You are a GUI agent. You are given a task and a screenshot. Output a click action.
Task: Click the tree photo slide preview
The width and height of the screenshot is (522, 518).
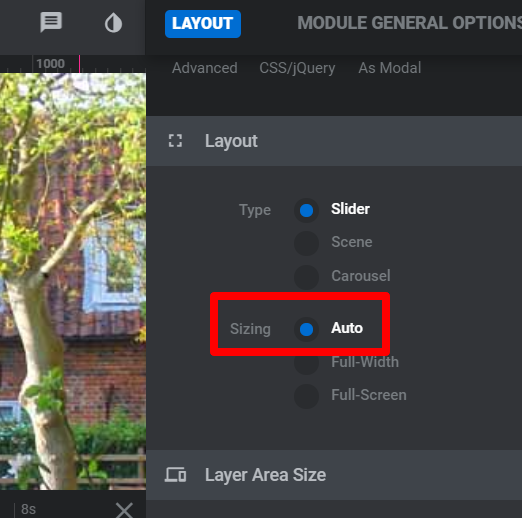73,281
